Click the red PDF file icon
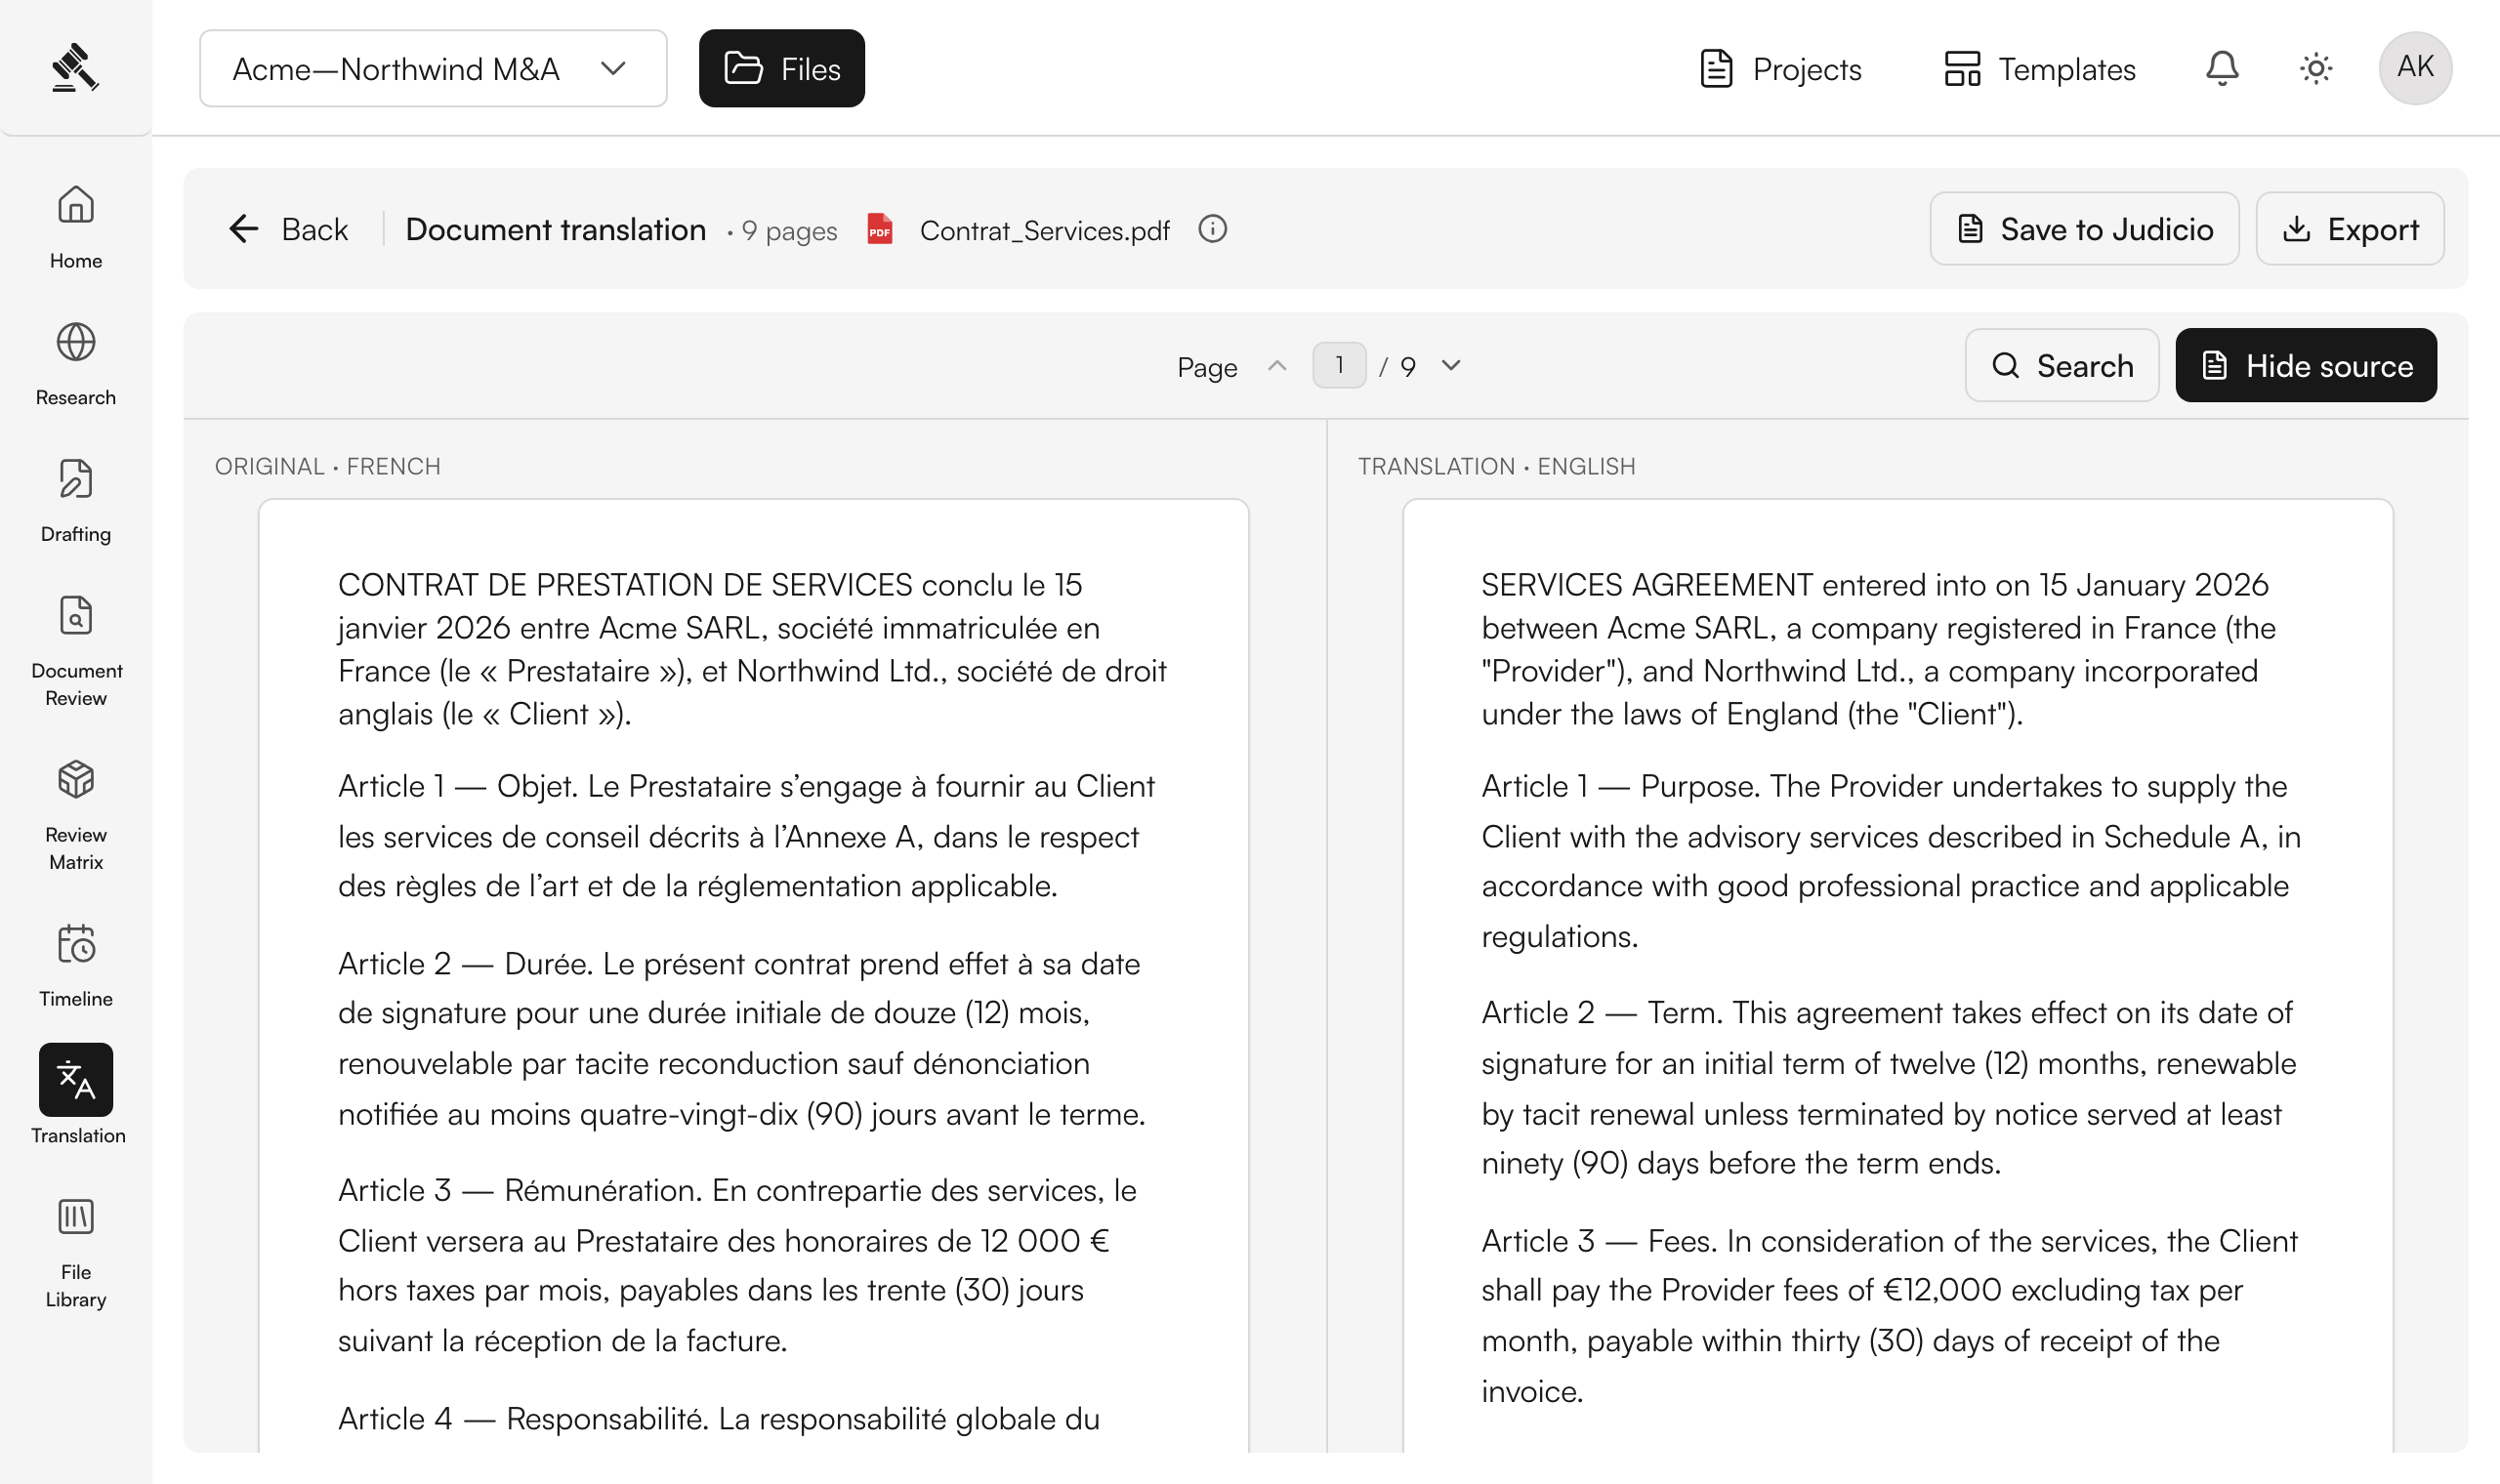The width and height of the screenshot is (2500, 1484). coord(880,229)
